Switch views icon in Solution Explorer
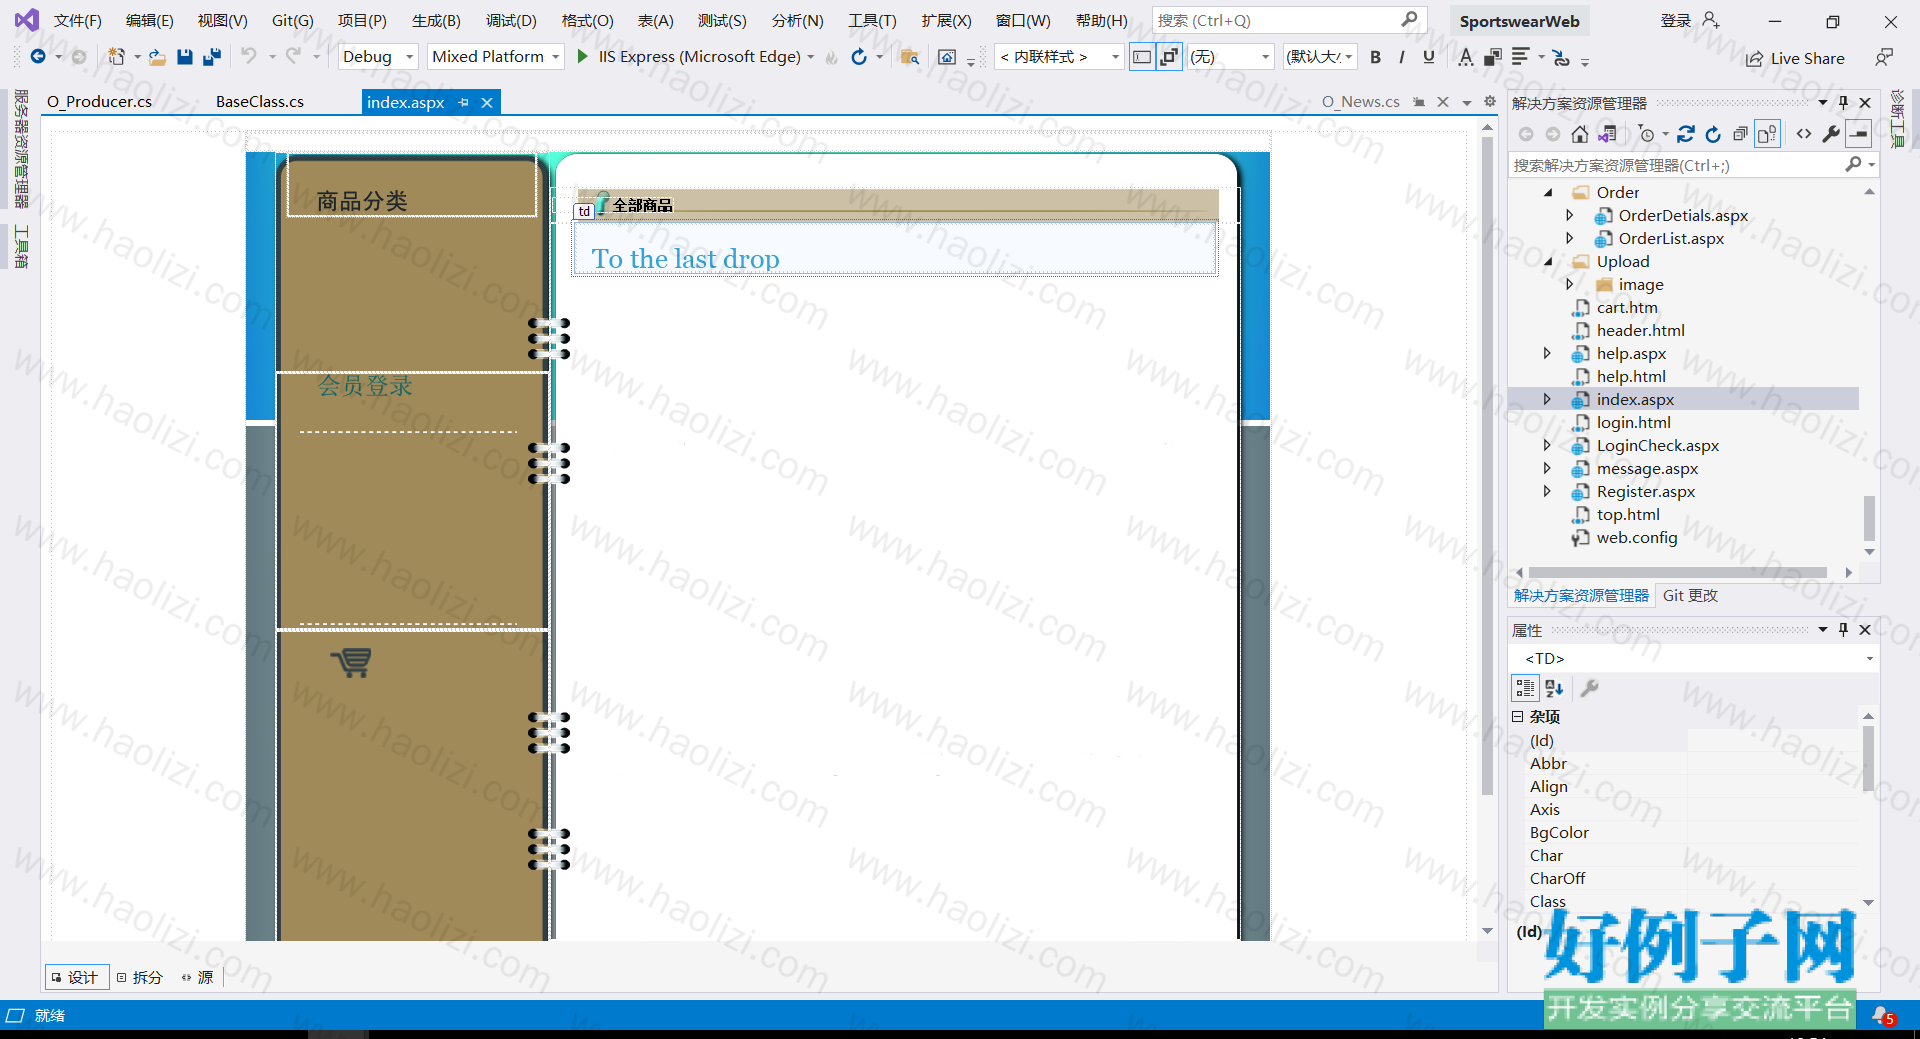The height and width of the screenshot is (1039, 1920). point(1608,134)
